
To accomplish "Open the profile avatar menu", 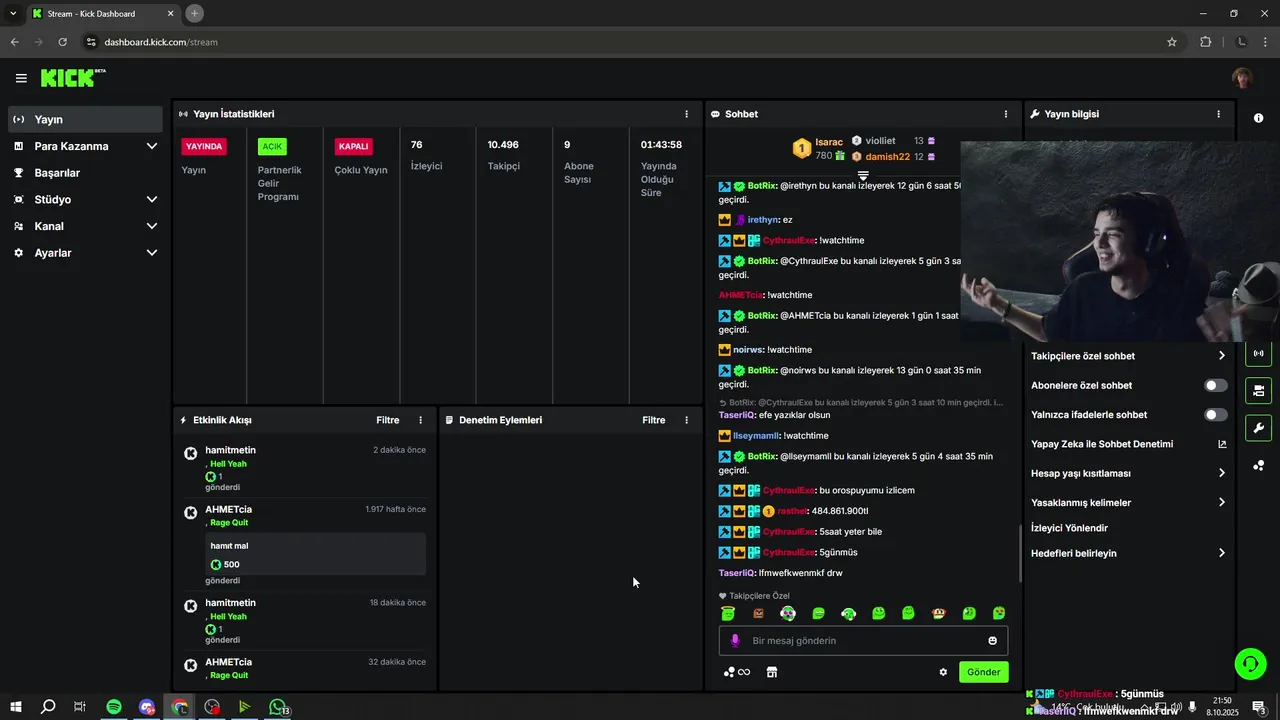I will tap(1242, 78).
